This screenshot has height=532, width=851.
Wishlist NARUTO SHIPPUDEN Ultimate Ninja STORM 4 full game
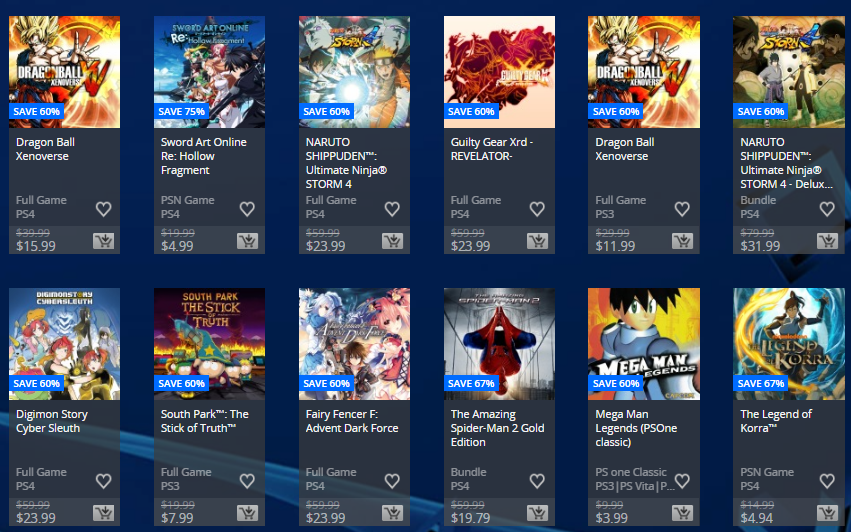(x=392, y=209)
